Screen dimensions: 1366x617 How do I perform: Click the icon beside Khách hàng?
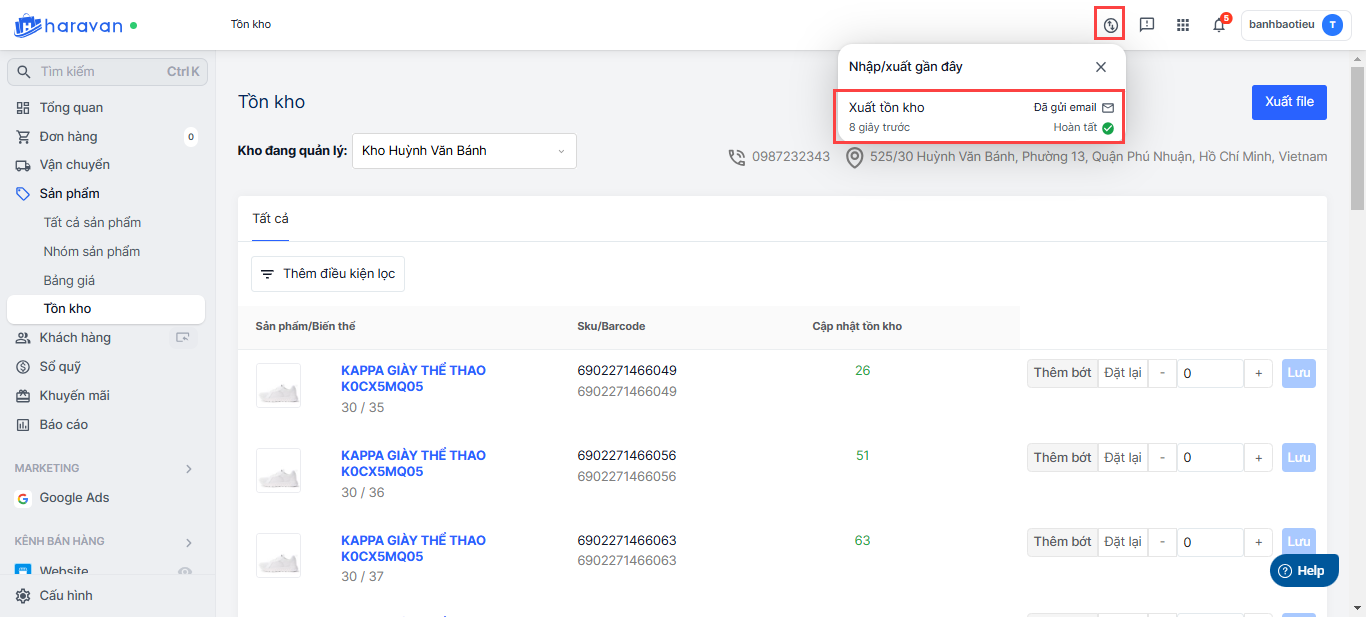[183, 338]
